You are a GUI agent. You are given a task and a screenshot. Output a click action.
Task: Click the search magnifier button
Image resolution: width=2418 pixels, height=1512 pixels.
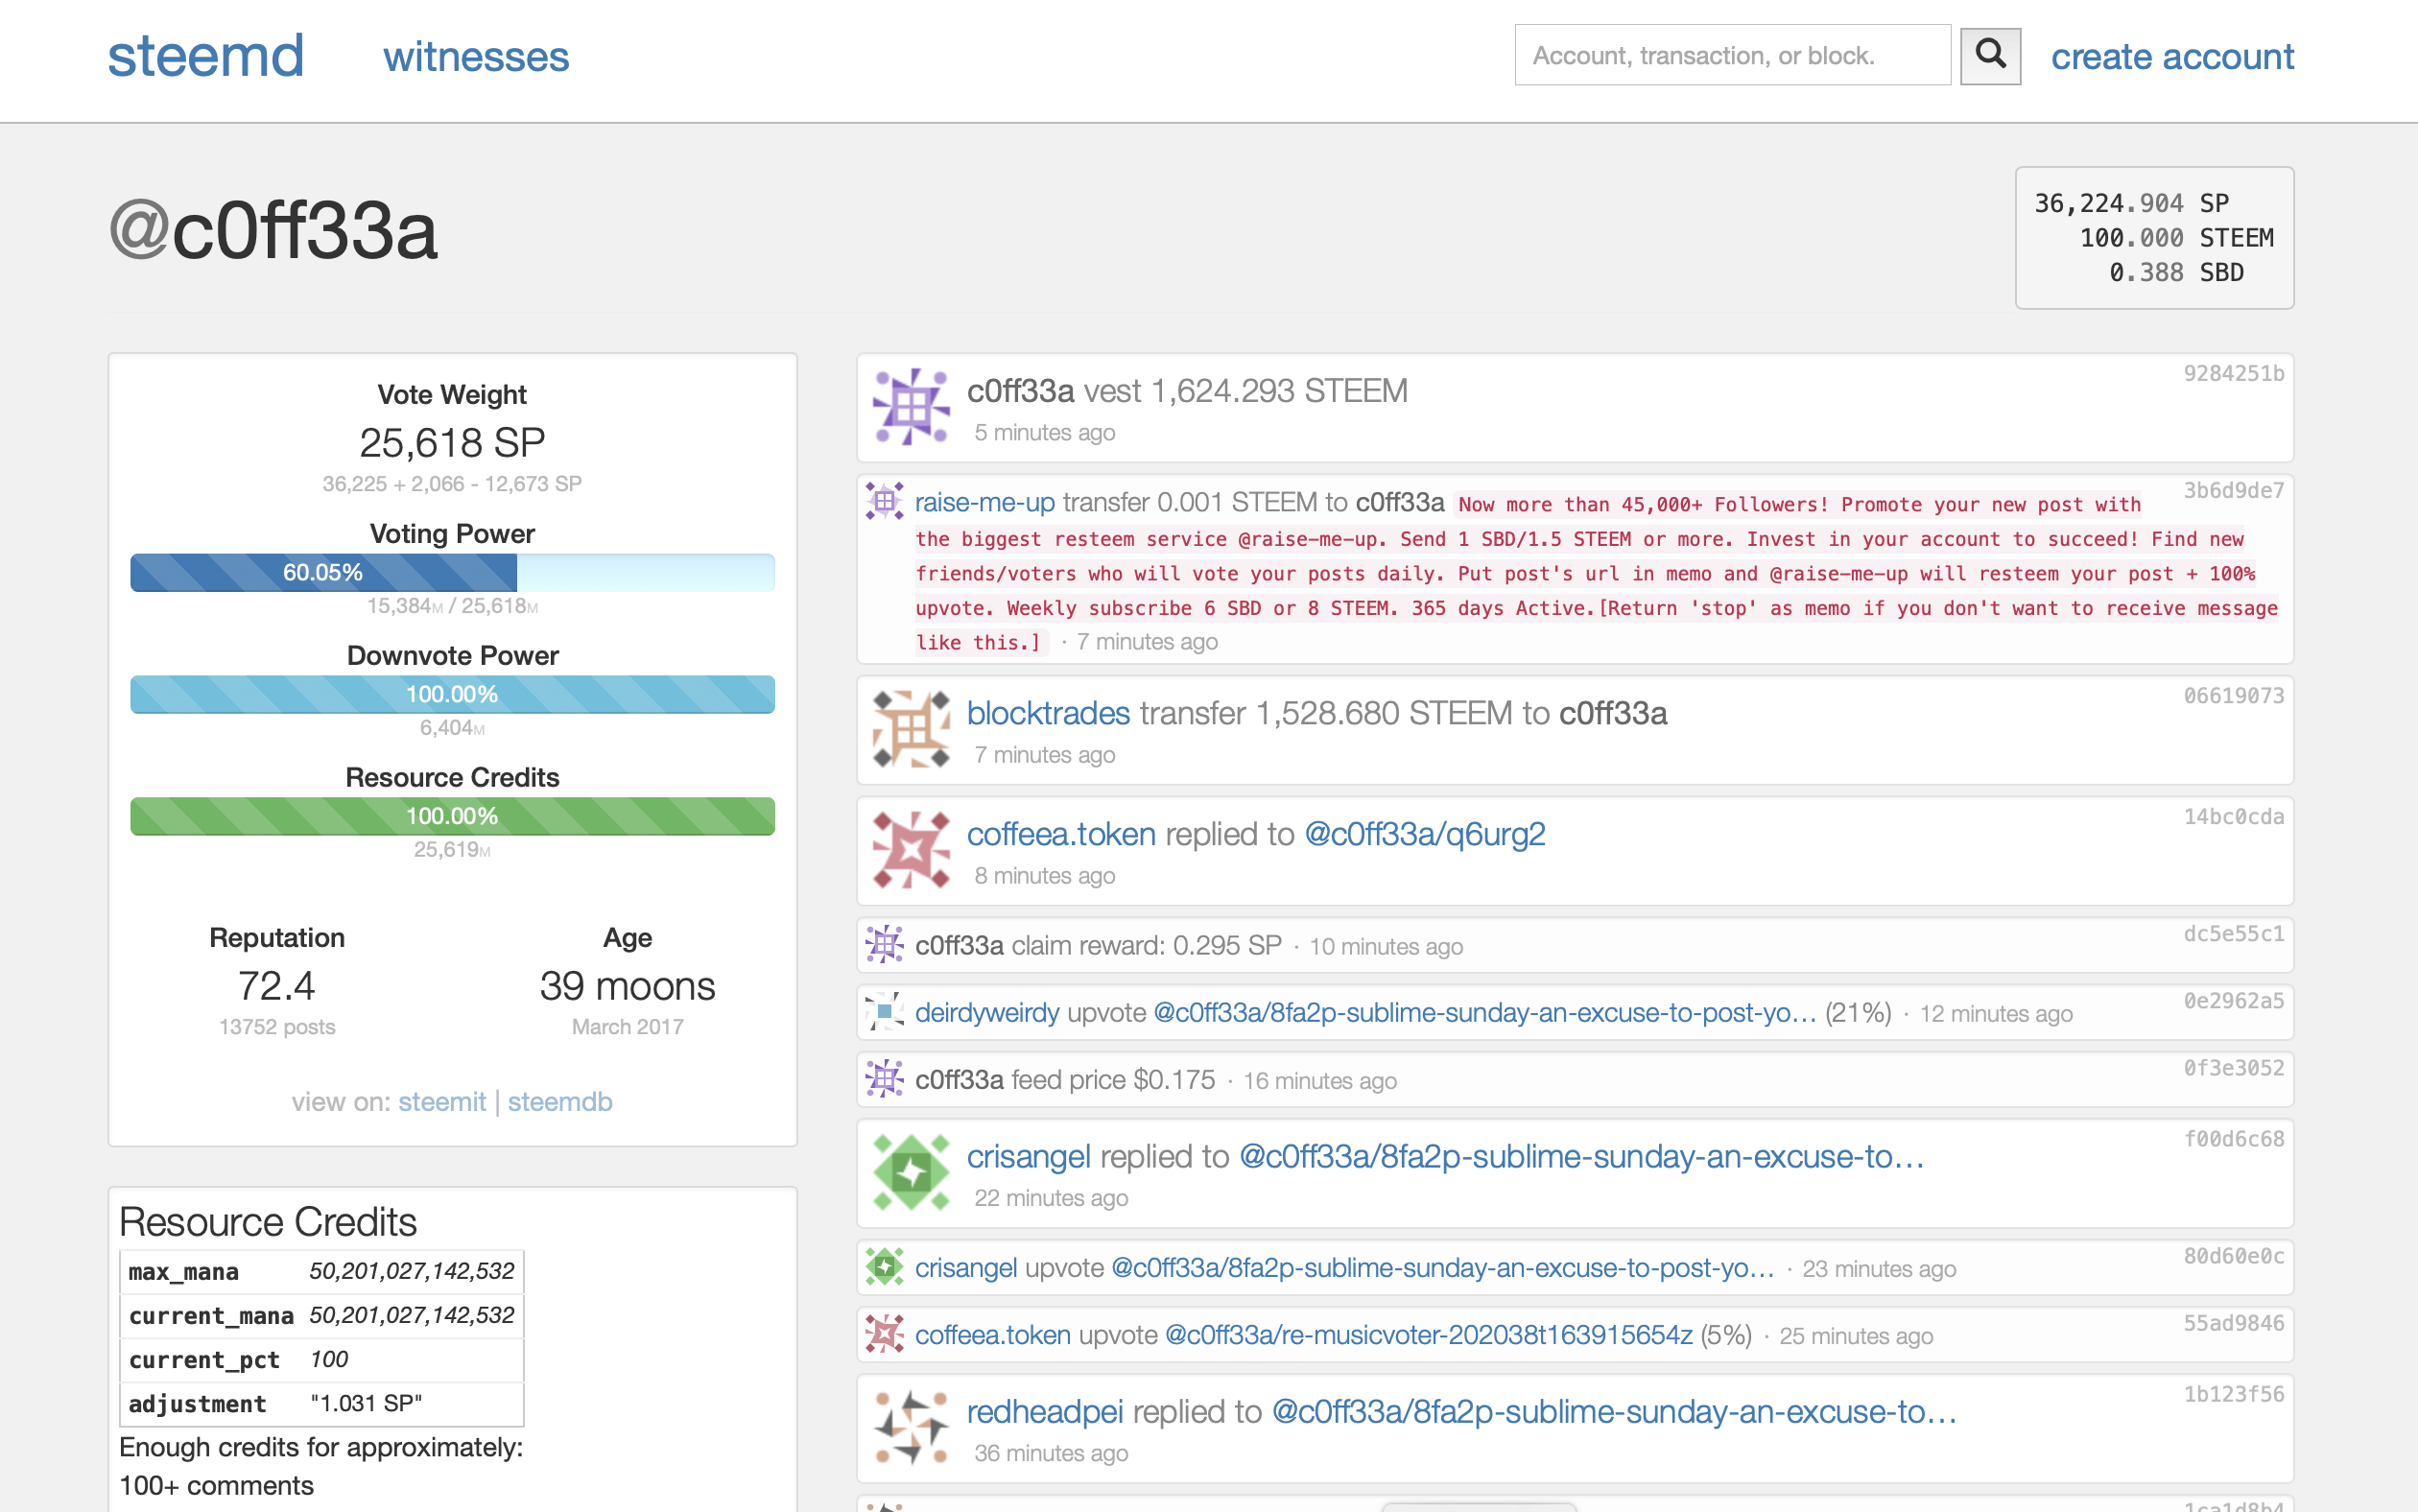click(x=1989, y=56)
